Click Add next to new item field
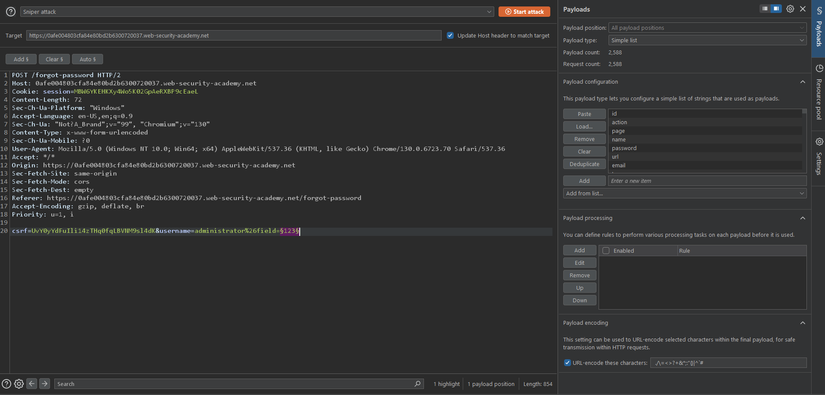Viewport: 825px width, 395px height. [584, 180]
